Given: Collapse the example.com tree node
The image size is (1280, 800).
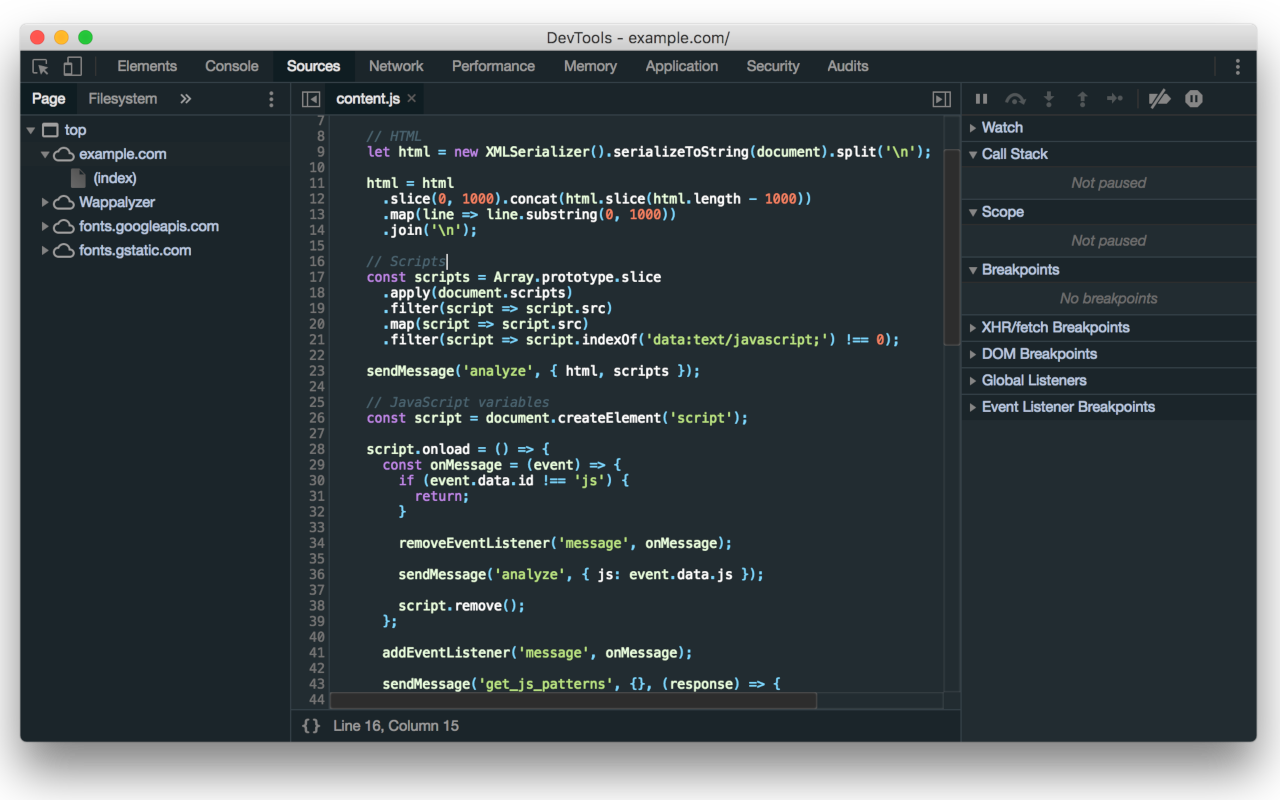Looking at the screenshot, I should pos(45,155).
